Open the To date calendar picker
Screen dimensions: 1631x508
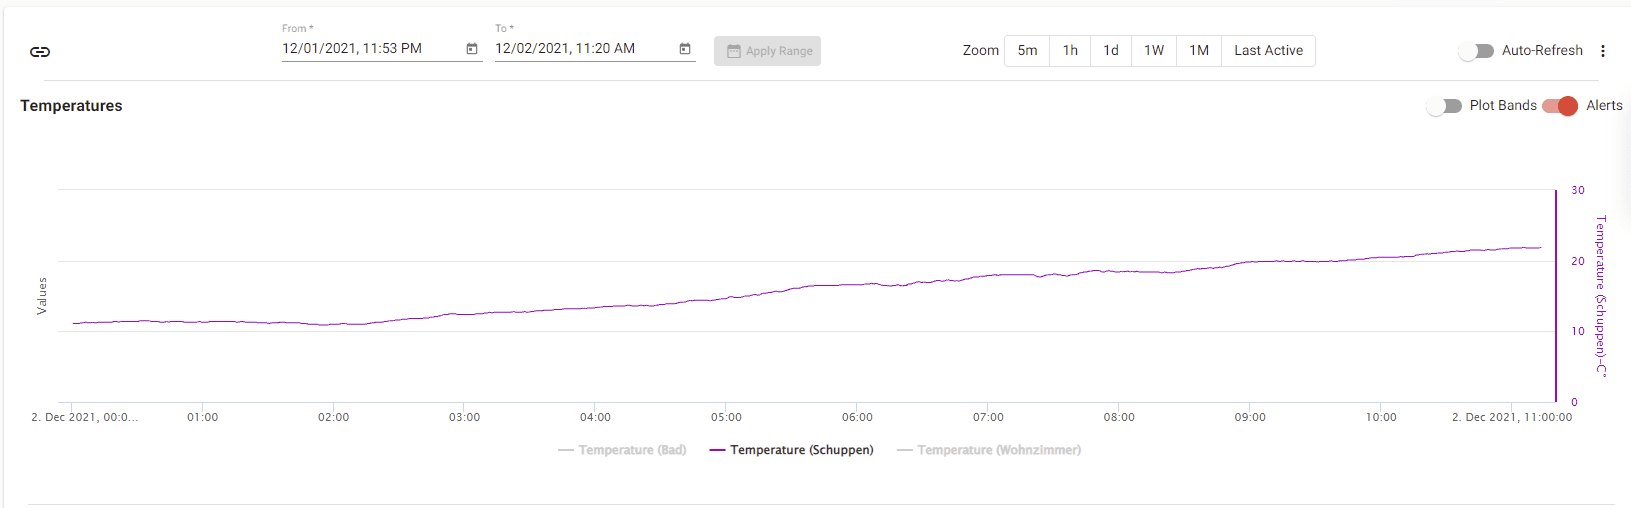tap(685, 49)
